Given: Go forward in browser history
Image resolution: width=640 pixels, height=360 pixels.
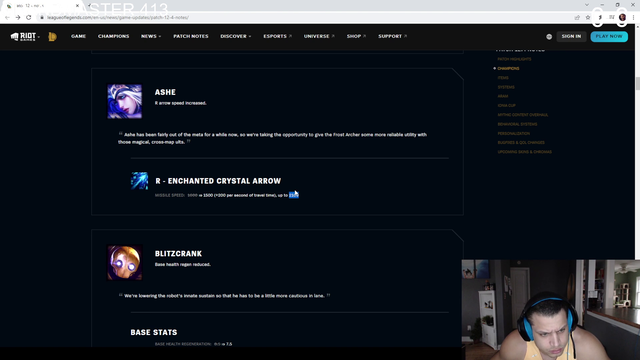Looking at the screenshot, I should [18, 18].
